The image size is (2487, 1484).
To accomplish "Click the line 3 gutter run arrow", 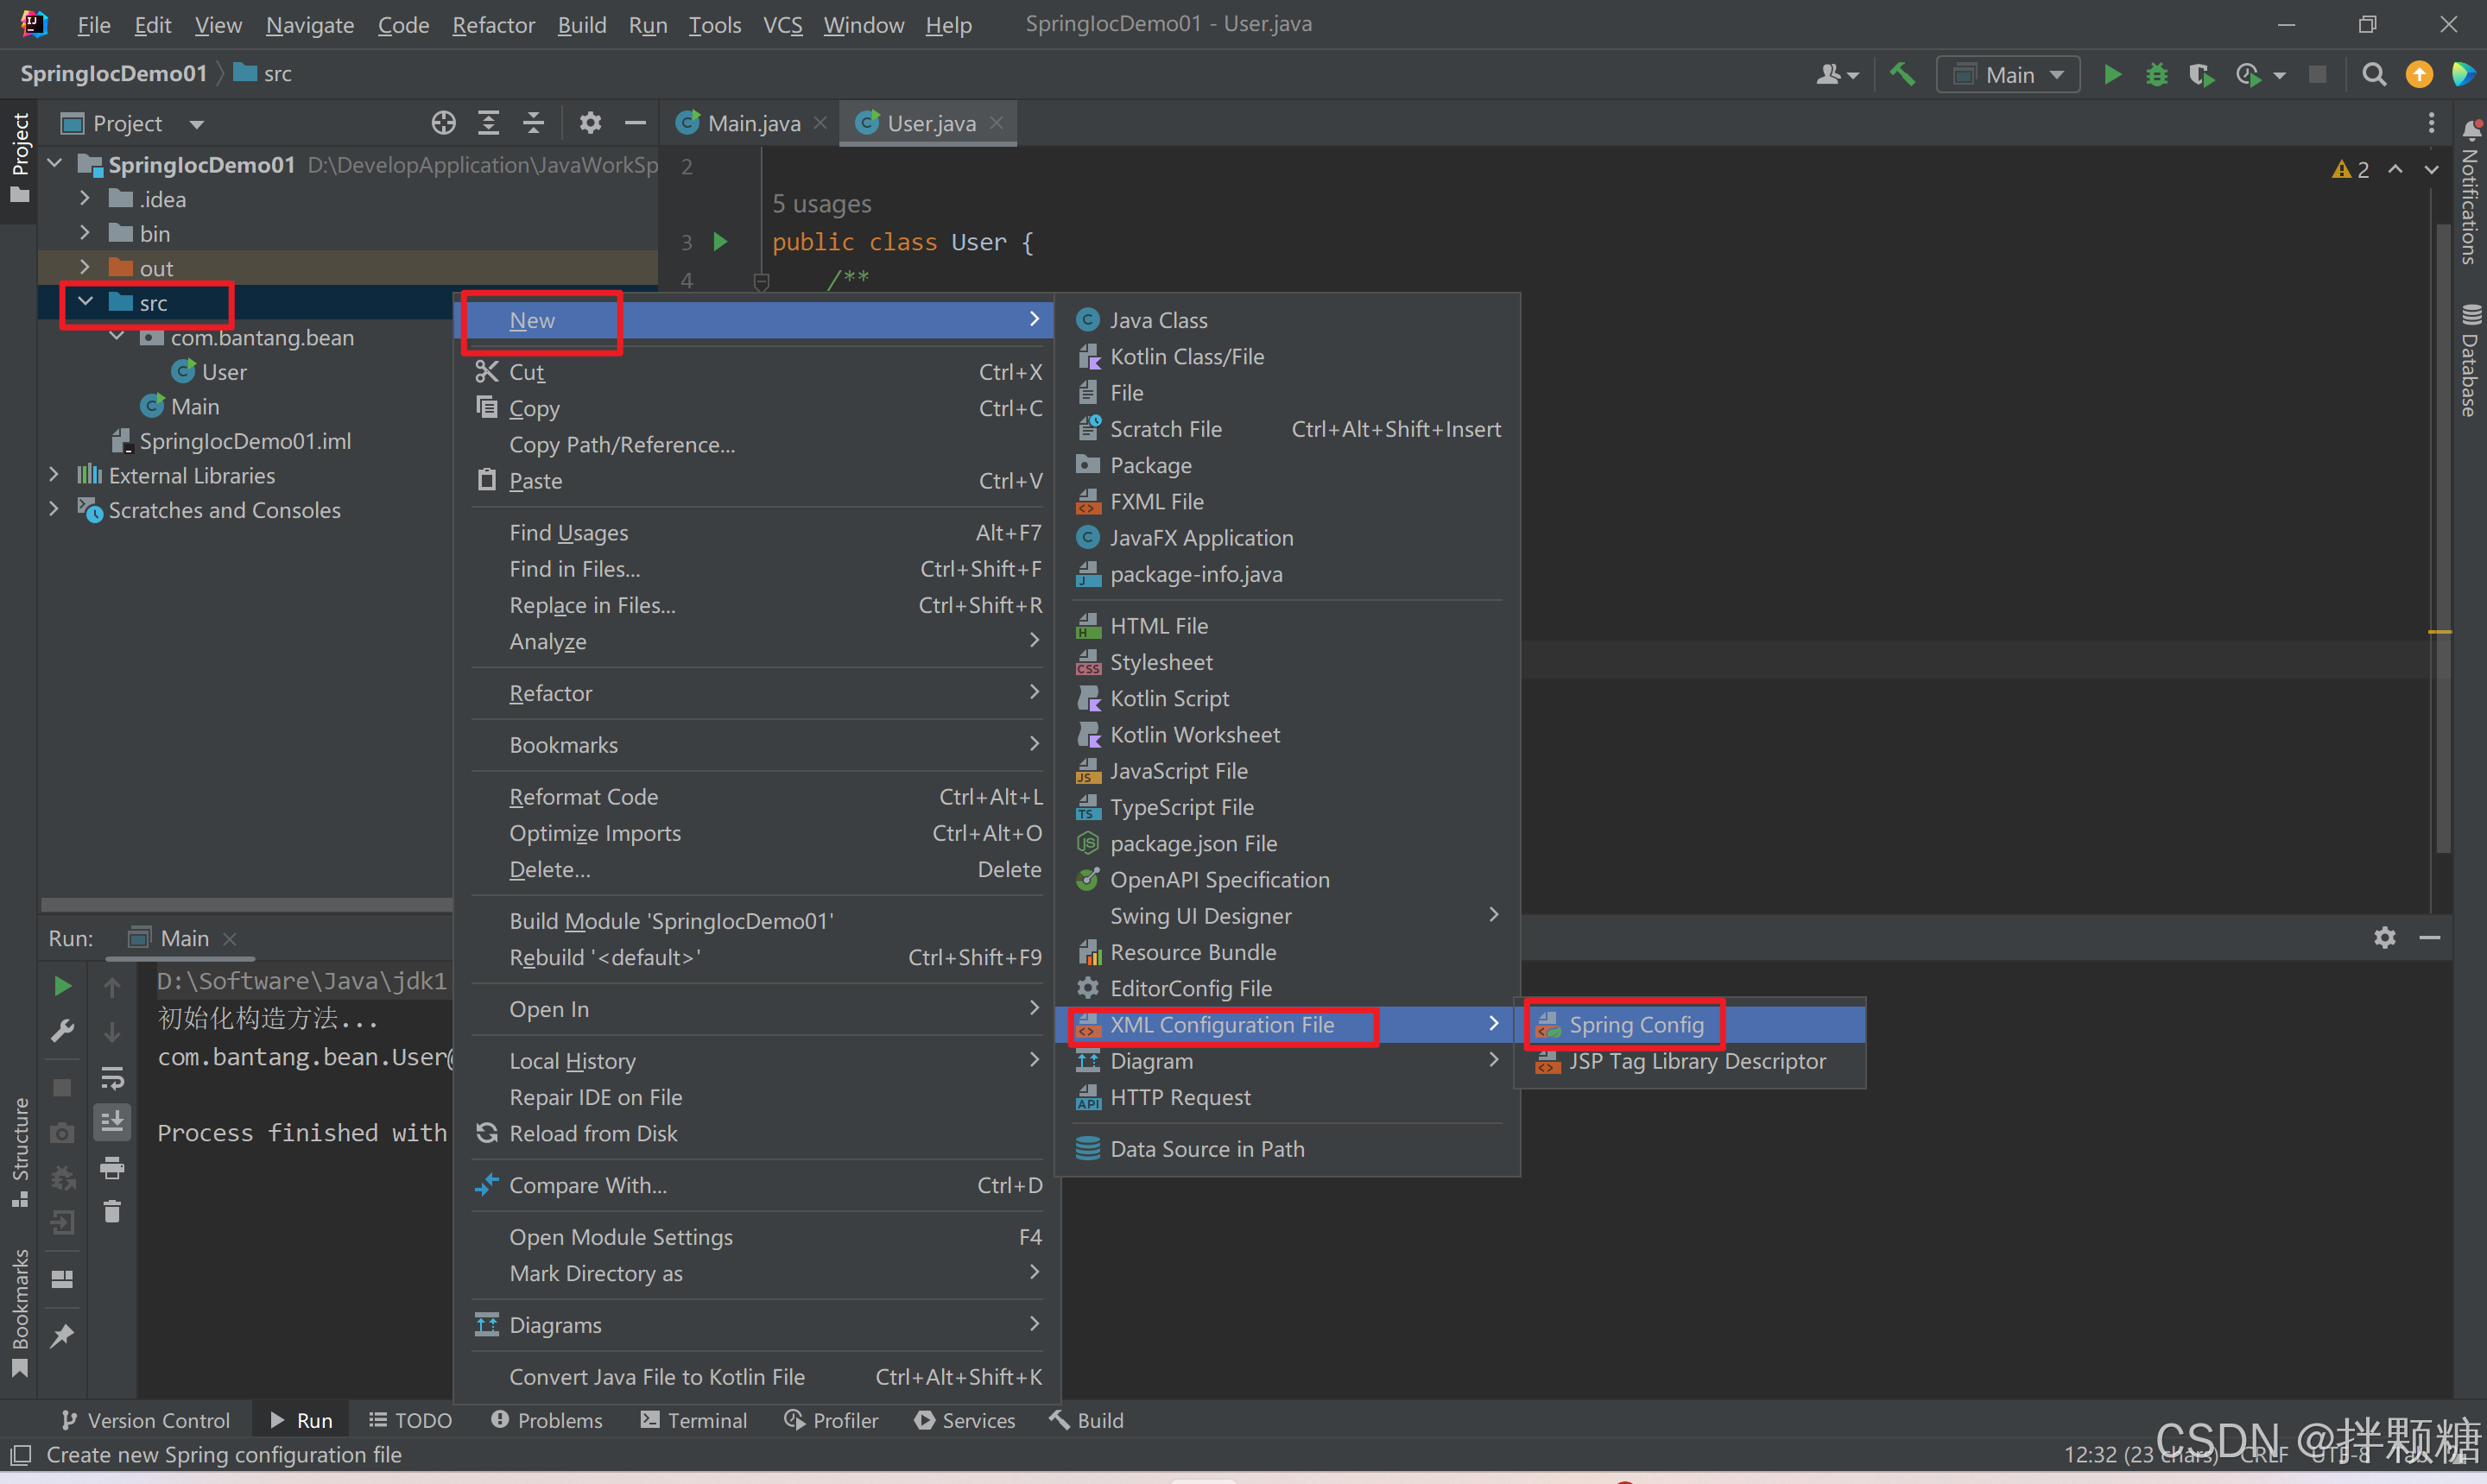I will click(720, 242).
